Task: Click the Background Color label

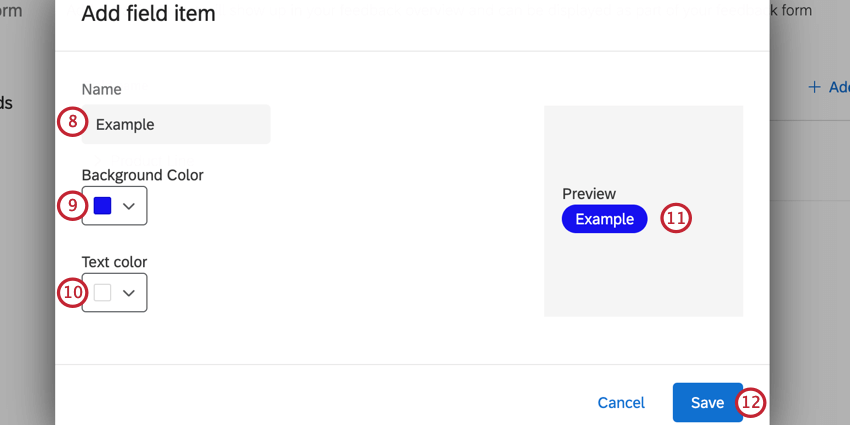Action: 142,175
